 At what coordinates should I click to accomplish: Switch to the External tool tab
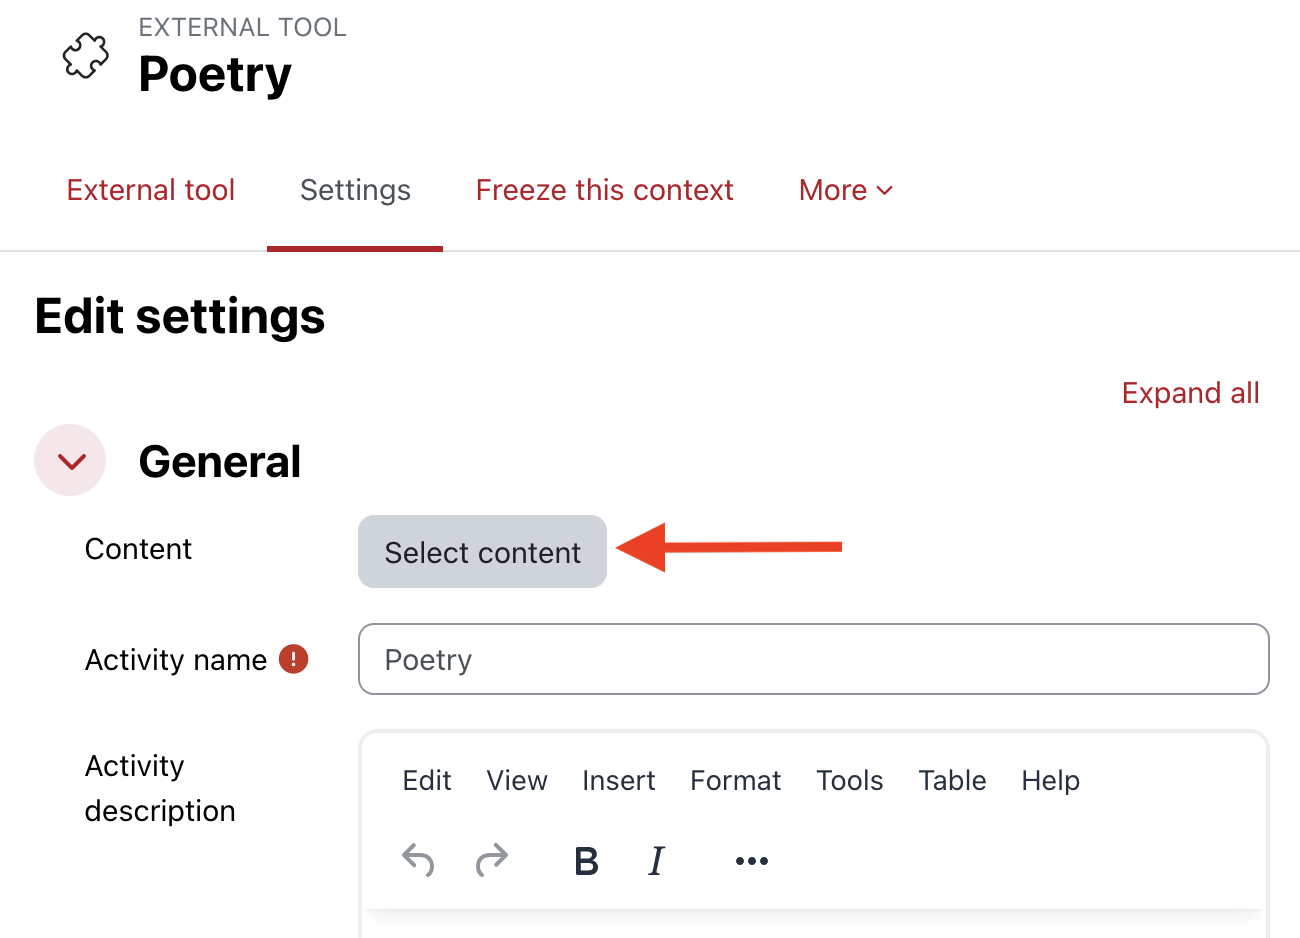151,190
